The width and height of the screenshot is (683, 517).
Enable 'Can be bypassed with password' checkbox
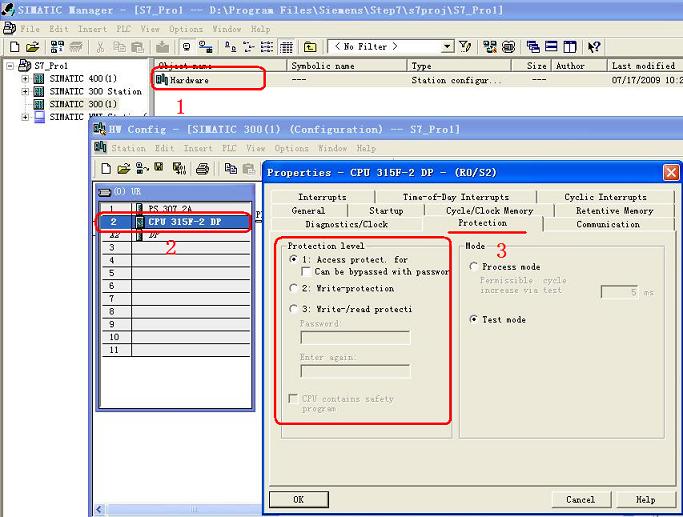pyautogui.click(x=306, y=272)
